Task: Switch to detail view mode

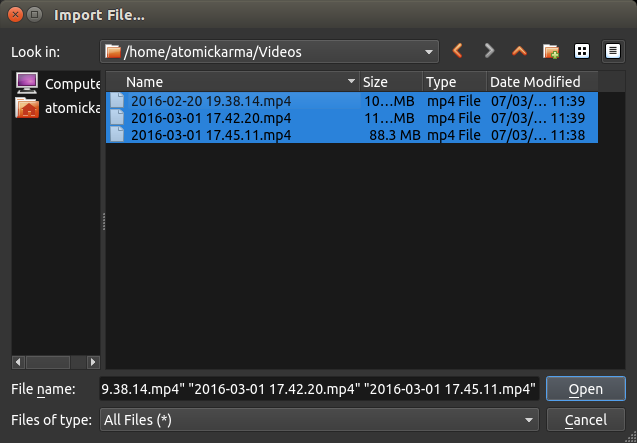Action: (x=613, y=51)
